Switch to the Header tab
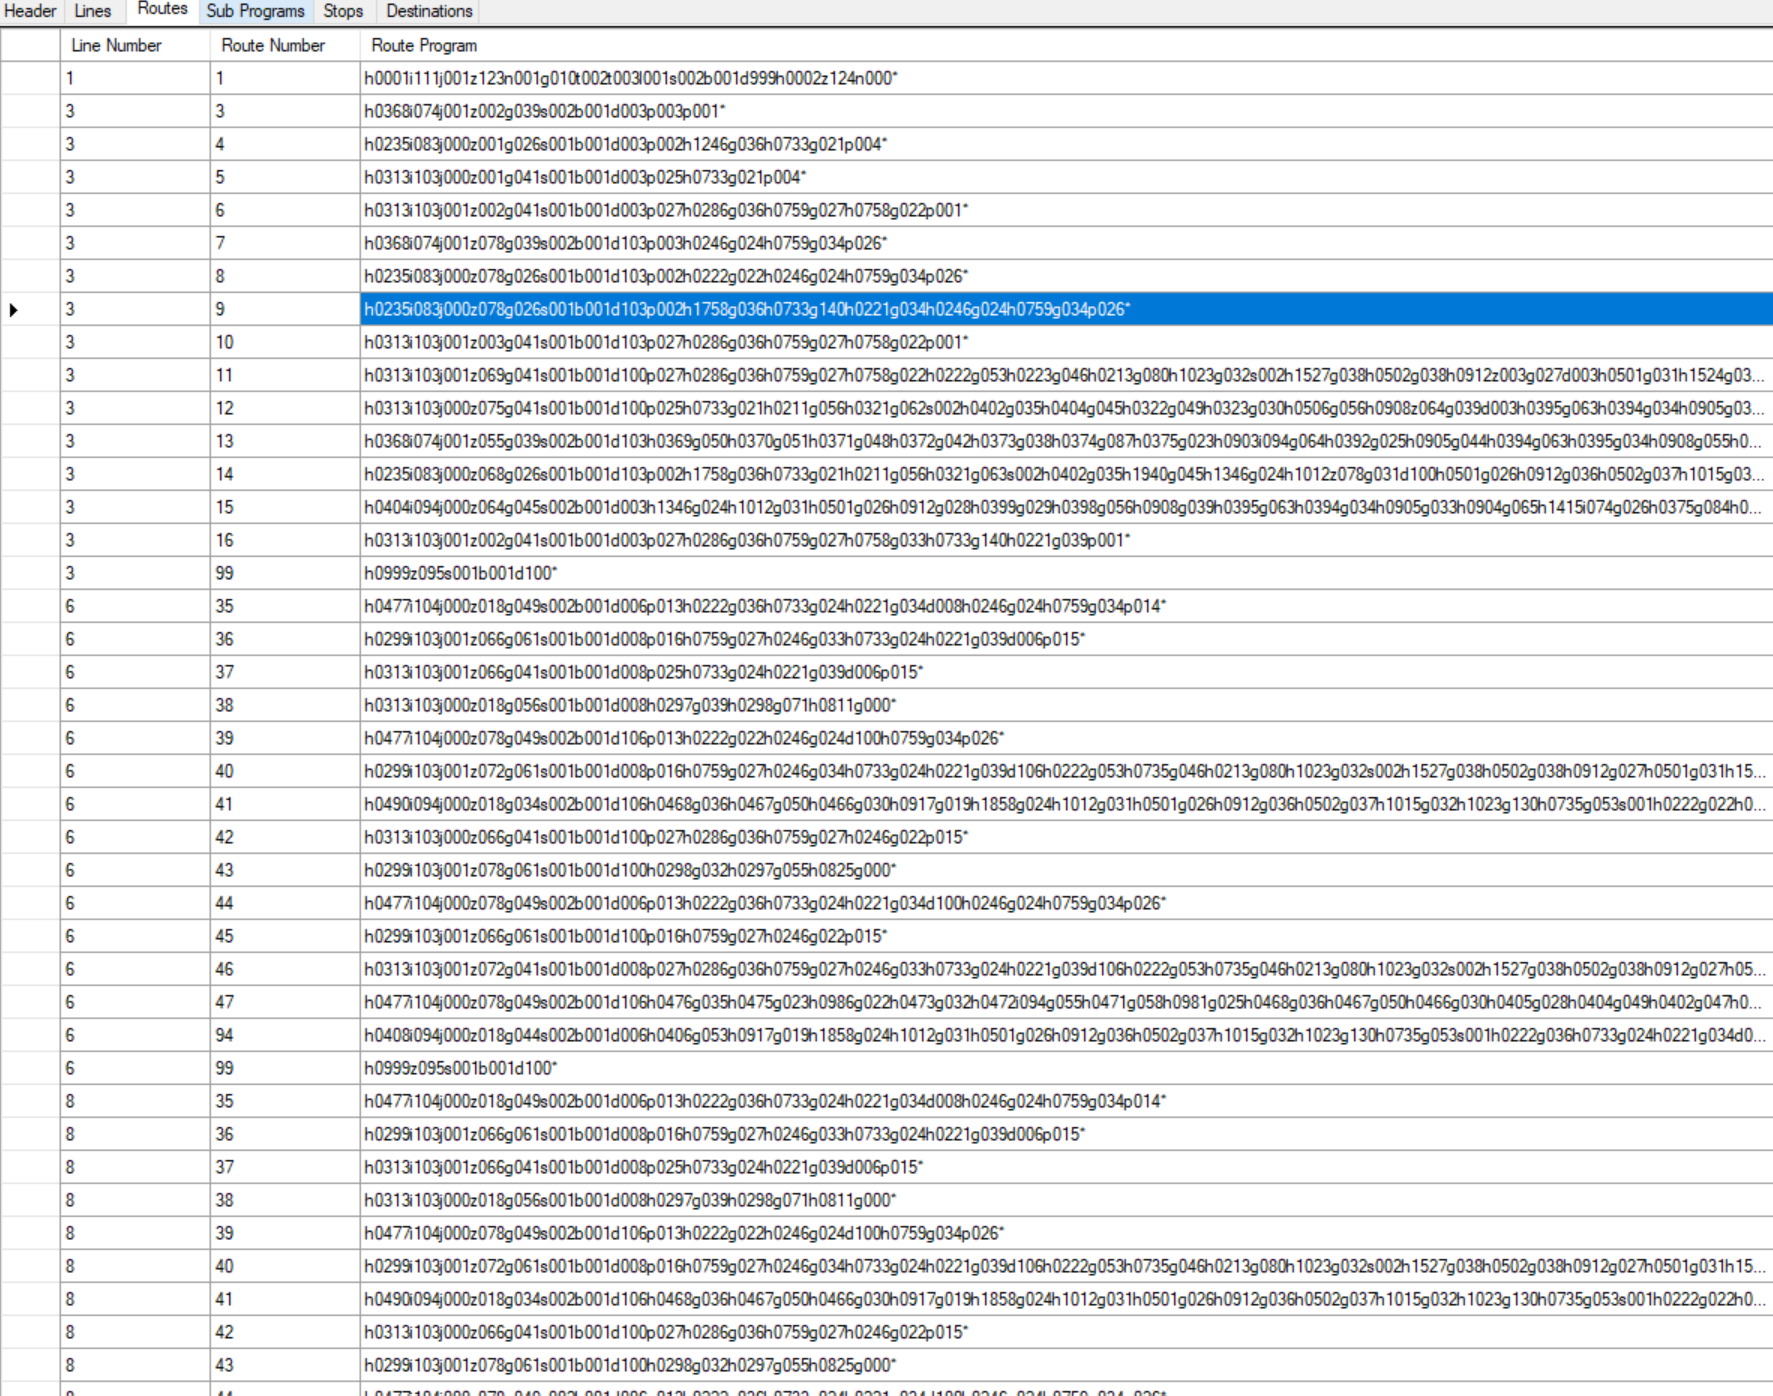The height and width of the screenshot is (1396, 1773). [x=31, y=11]
